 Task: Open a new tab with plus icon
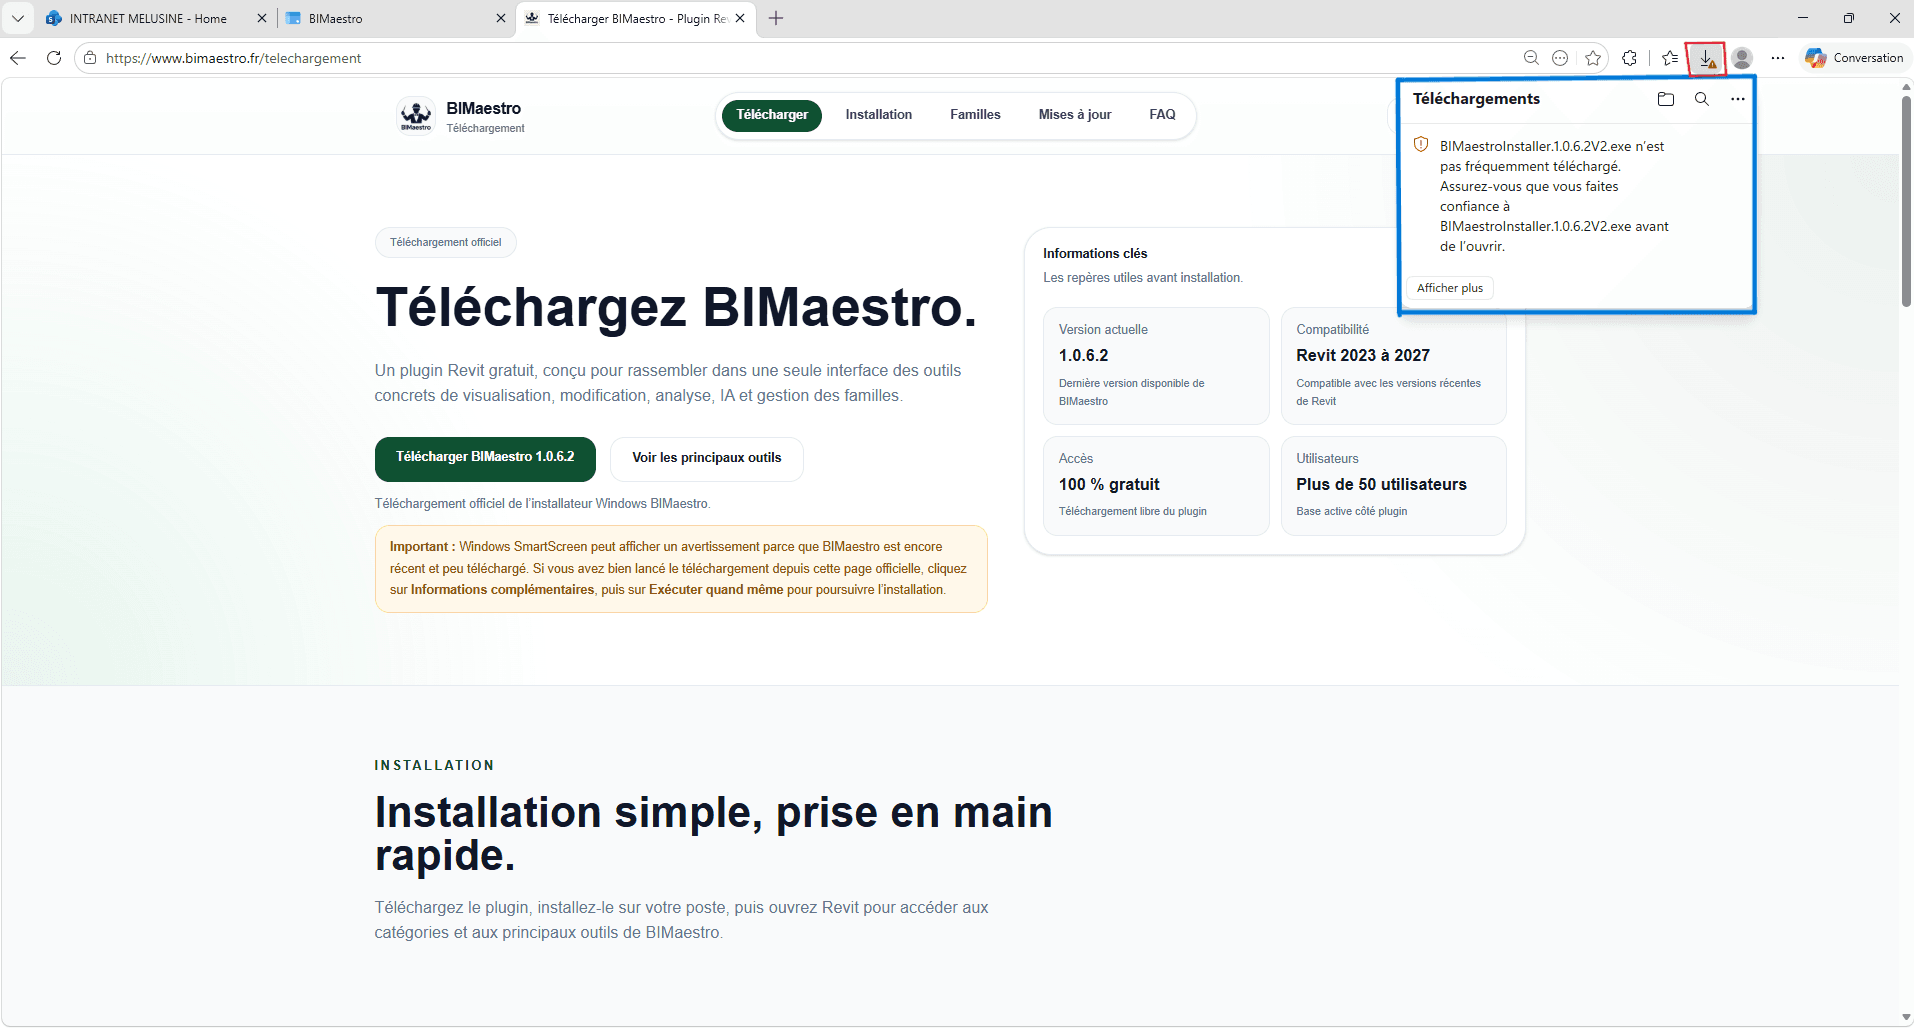coord(776,18)
